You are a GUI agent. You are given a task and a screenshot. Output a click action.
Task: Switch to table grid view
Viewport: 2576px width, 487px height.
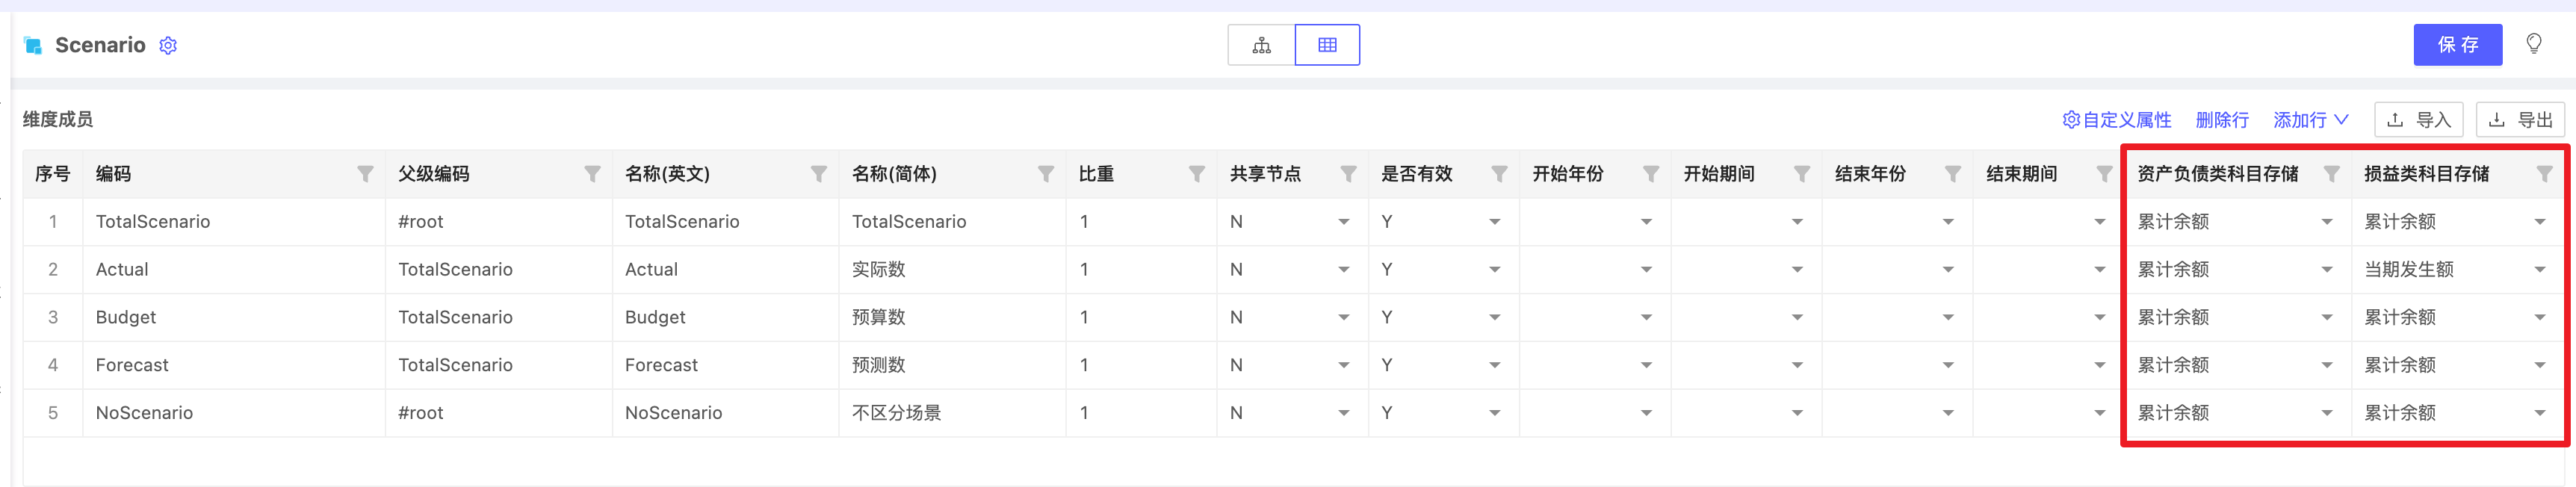[x=1327, y=45]
